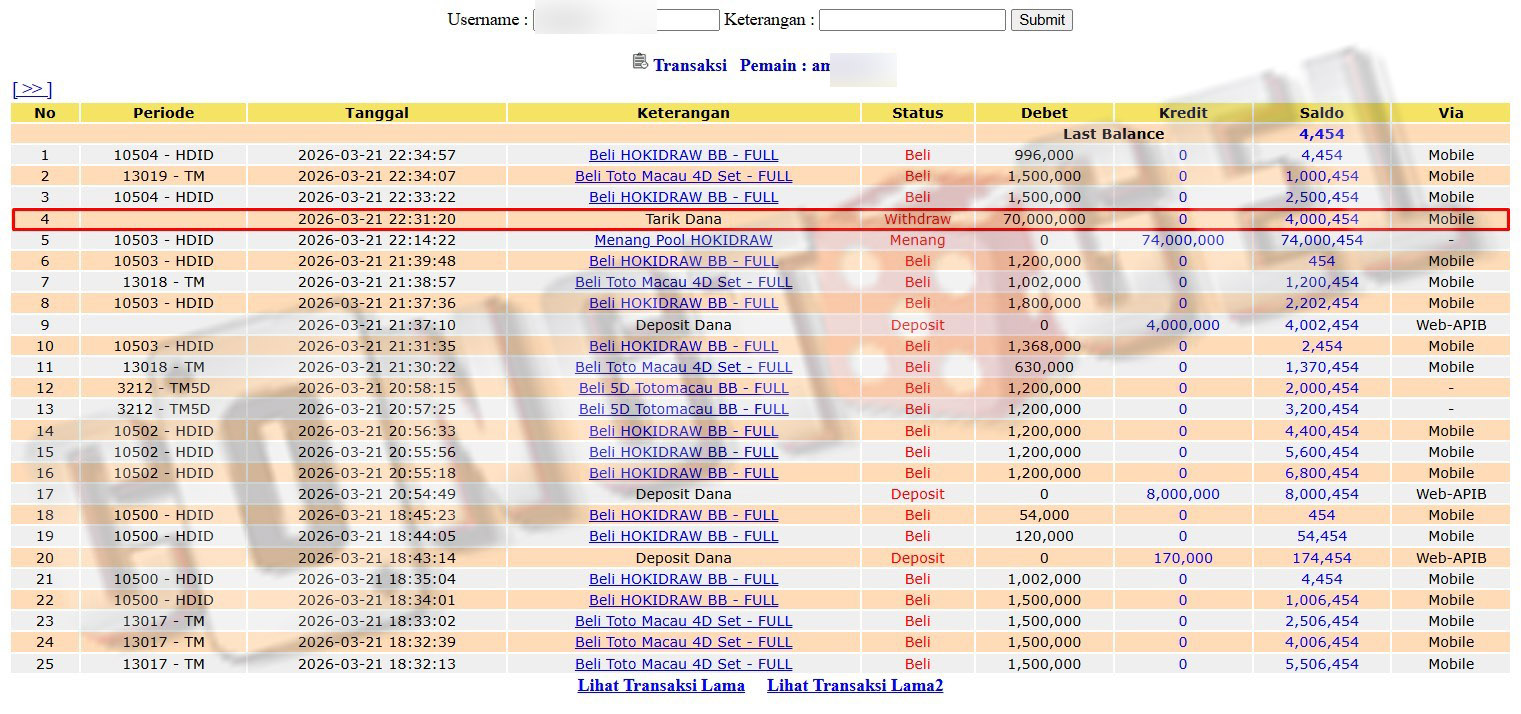Open Beli Toto Macau 4D Set in row 2
Screen dimensions: 1521x714
[x=683, y=176]
